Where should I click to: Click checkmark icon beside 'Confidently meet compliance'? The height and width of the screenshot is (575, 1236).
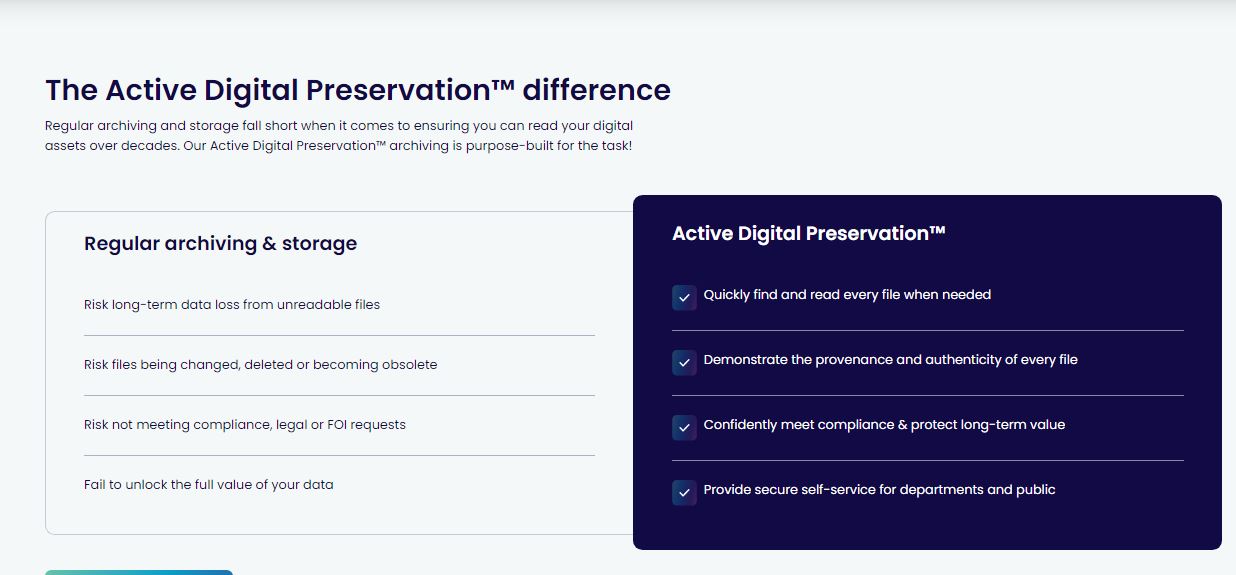pos(684,427)
